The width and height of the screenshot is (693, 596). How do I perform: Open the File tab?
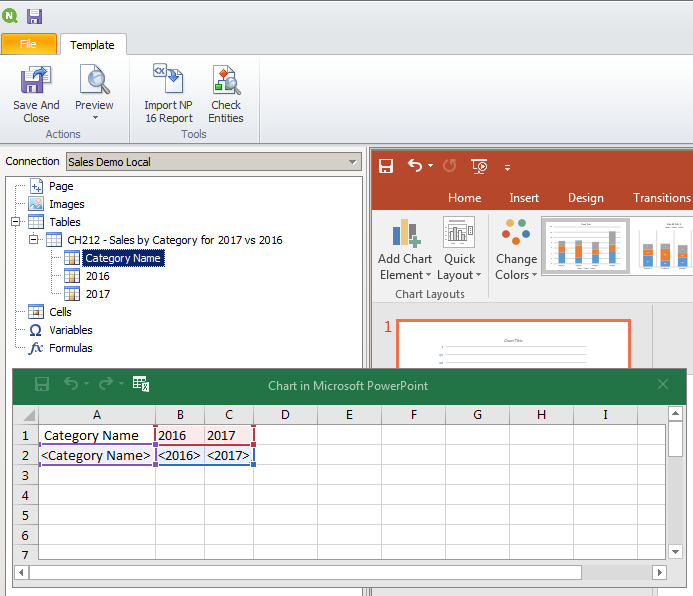[28, 44]
